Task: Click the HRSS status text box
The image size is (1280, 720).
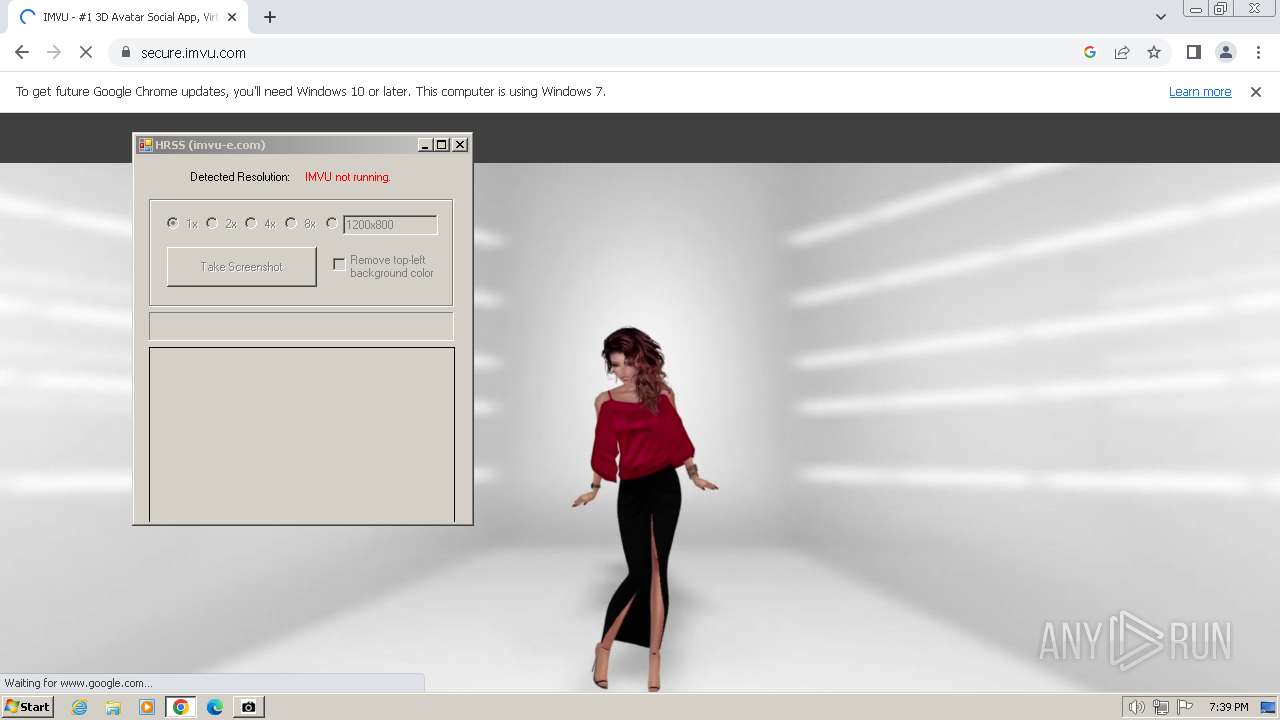Action: coord(301,326)
